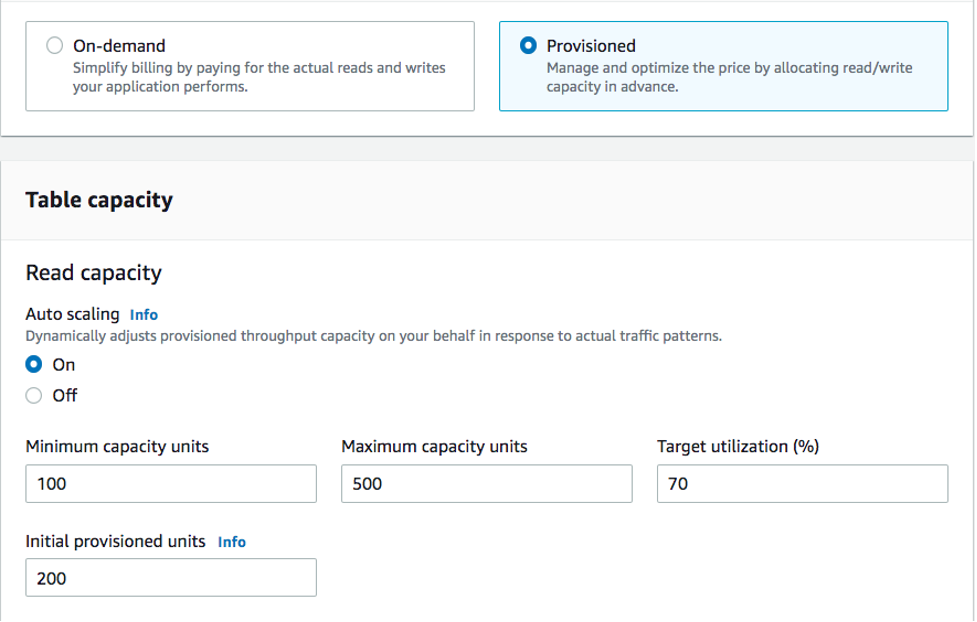Turn Auto scaling Off

33,392
